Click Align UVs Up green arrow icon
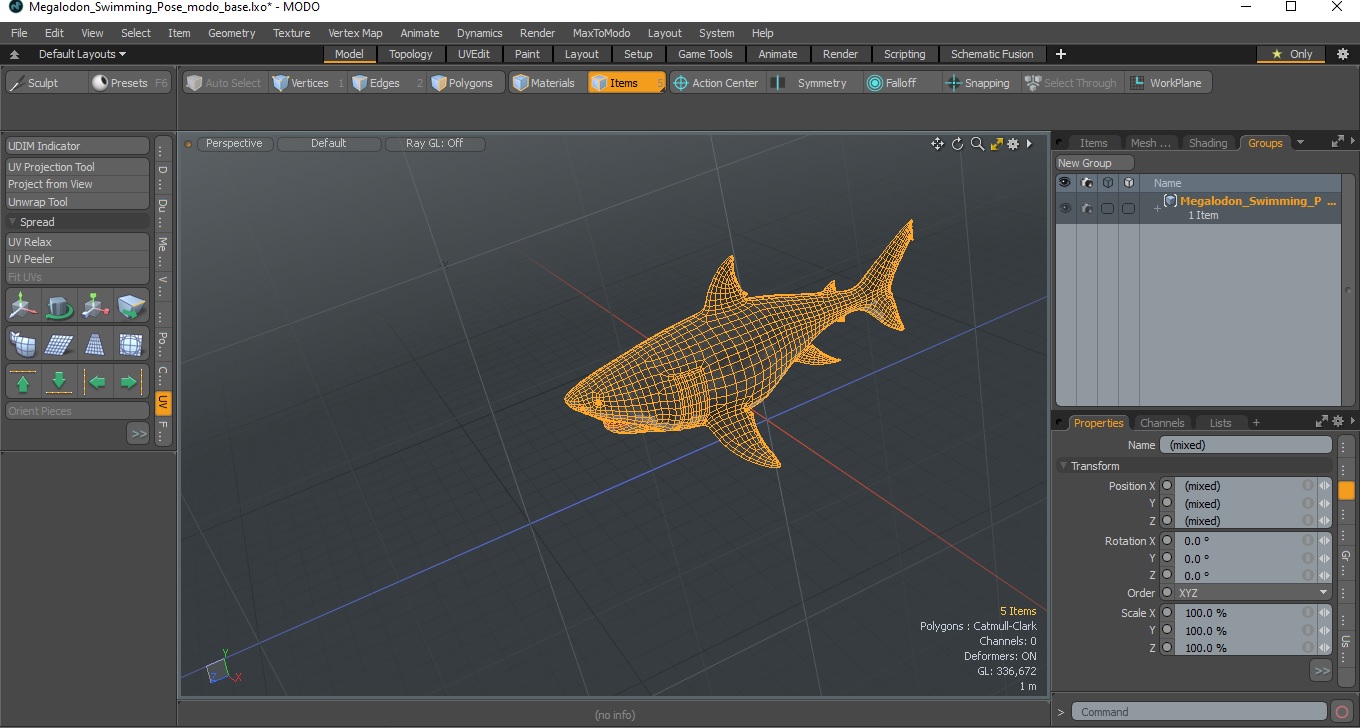Viewport: 1360px width, 728px height. [x=23, y=382]
